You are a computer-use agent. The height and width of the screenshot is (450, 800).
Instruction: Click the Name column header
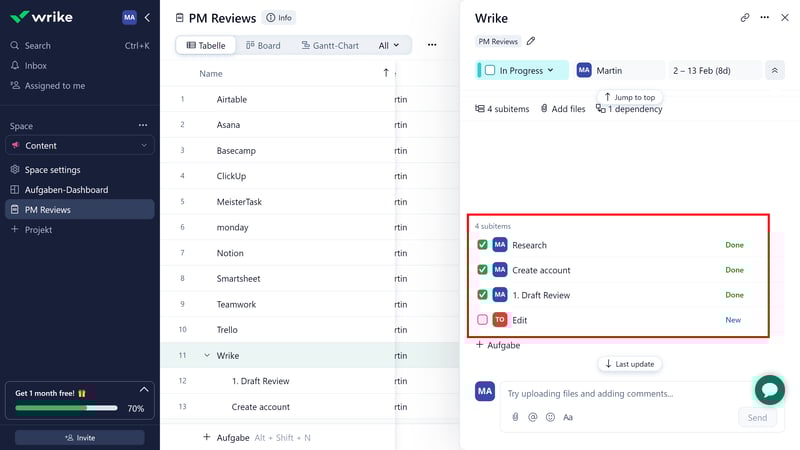coord(211,73)
